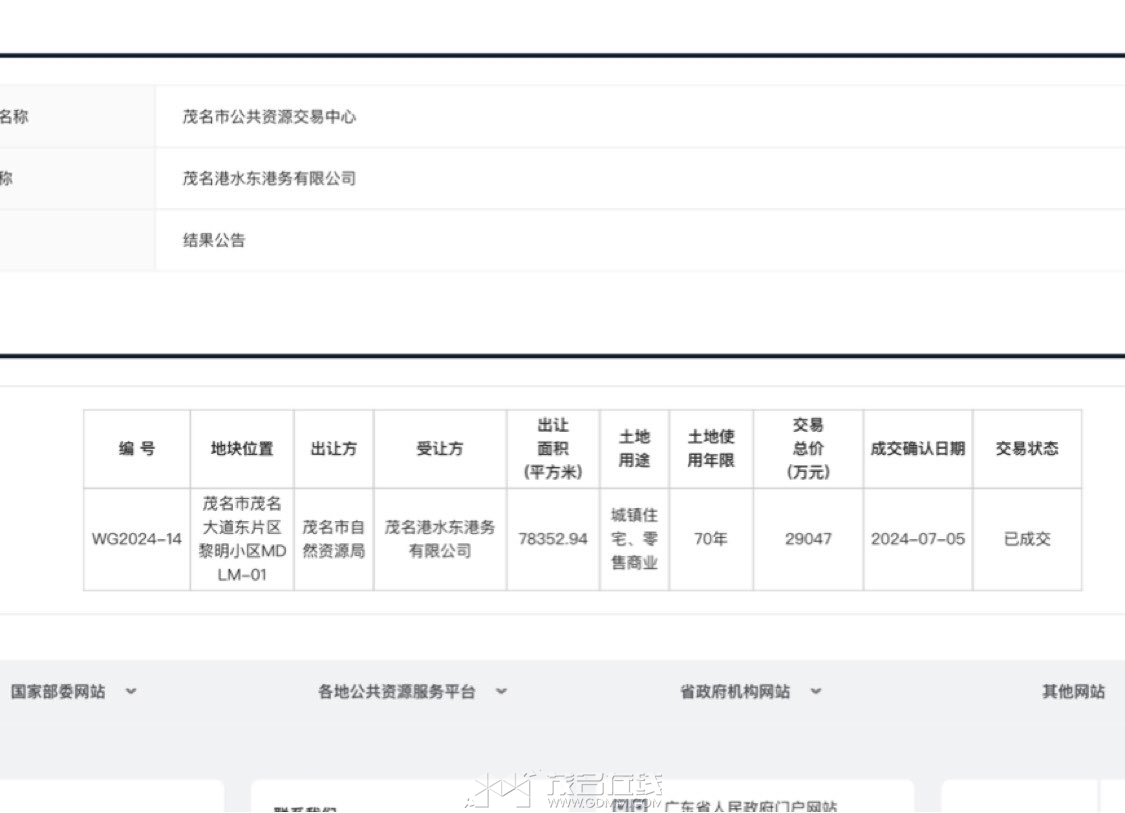The width and height of the screenshot is (1125, 813).
Task: Select the 结果公告 value
Action: (x=214, y=240)
